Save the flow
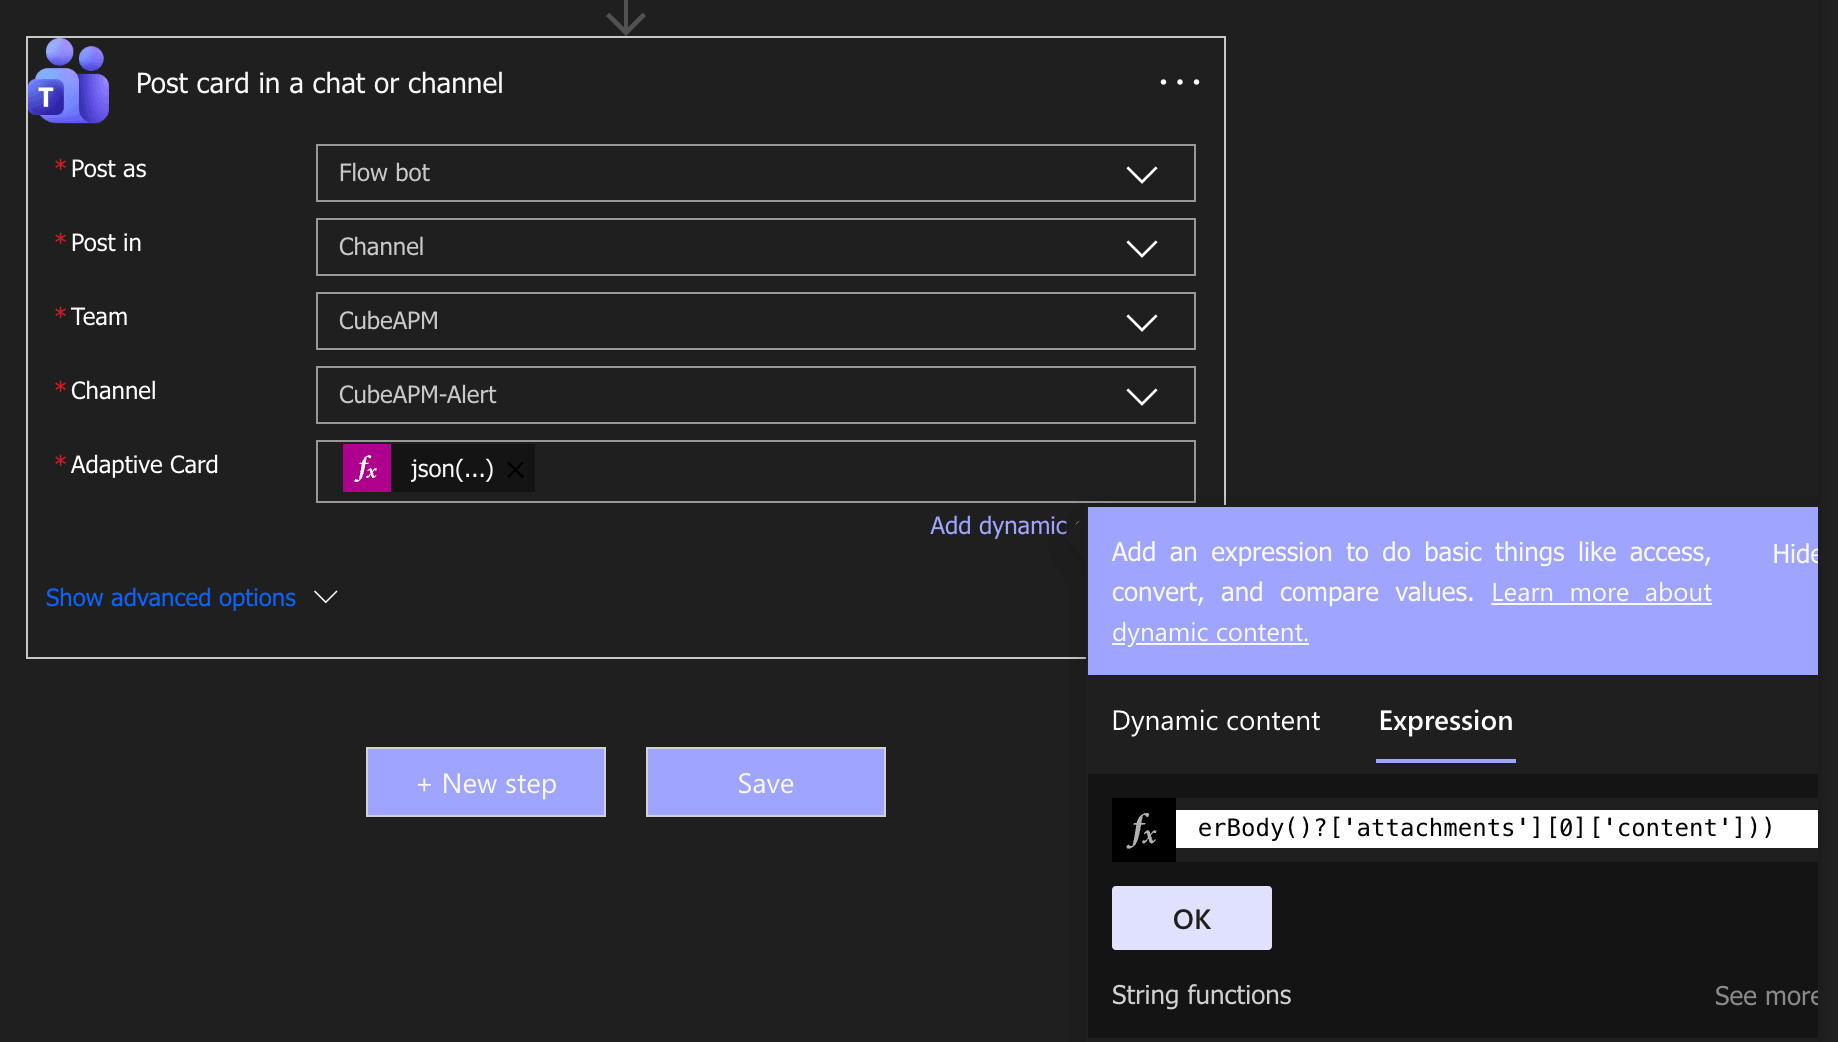 [x=764, y=782]
